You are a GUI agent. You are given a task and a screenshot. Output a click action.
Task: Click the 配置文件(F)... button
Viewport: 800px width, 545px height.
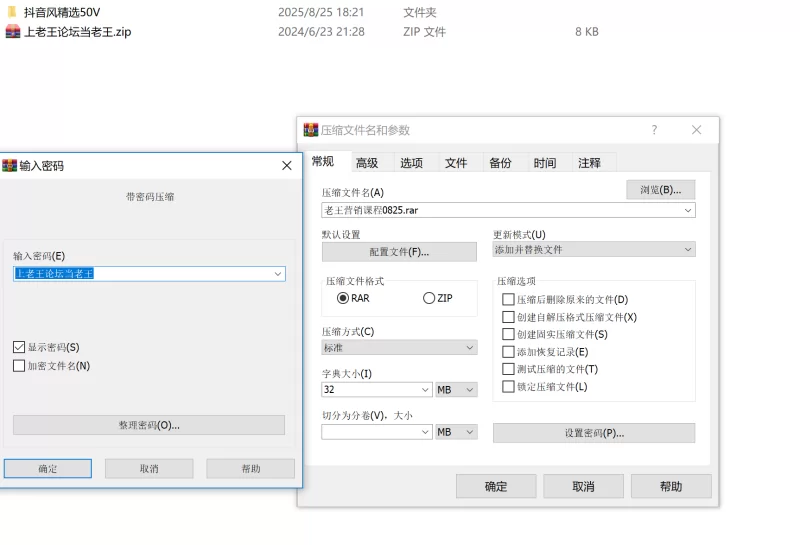pos(399,252)
